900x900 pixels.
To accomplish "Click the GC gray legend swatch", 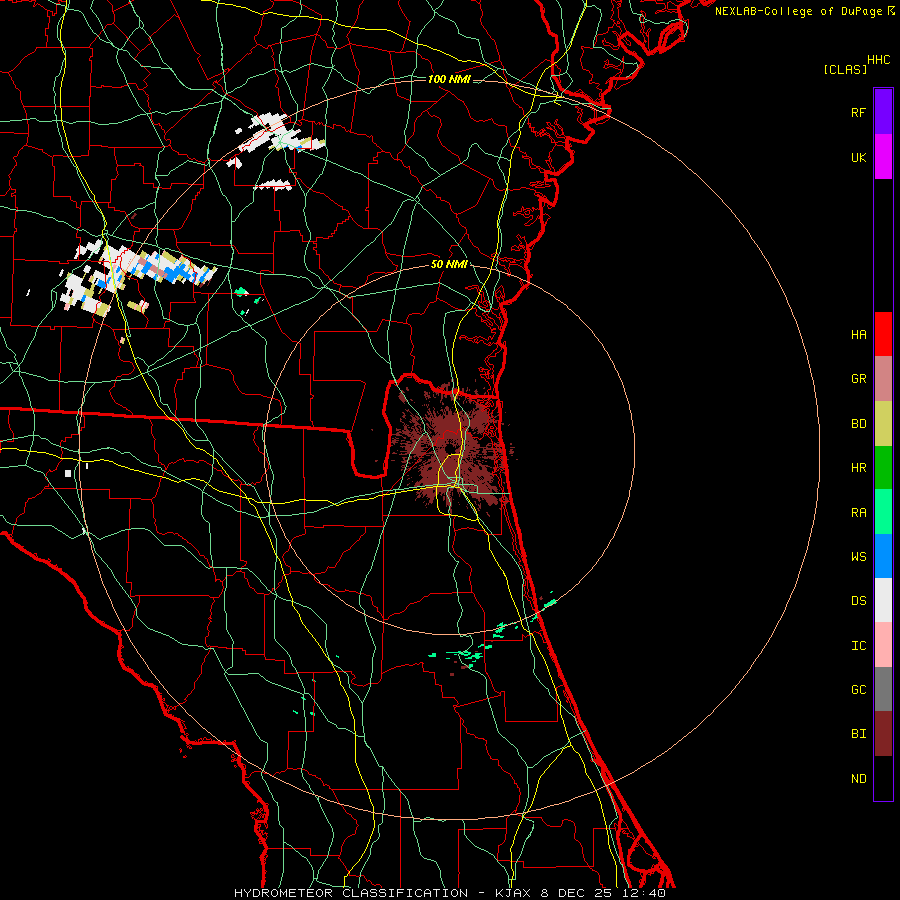I will [883, 689].
